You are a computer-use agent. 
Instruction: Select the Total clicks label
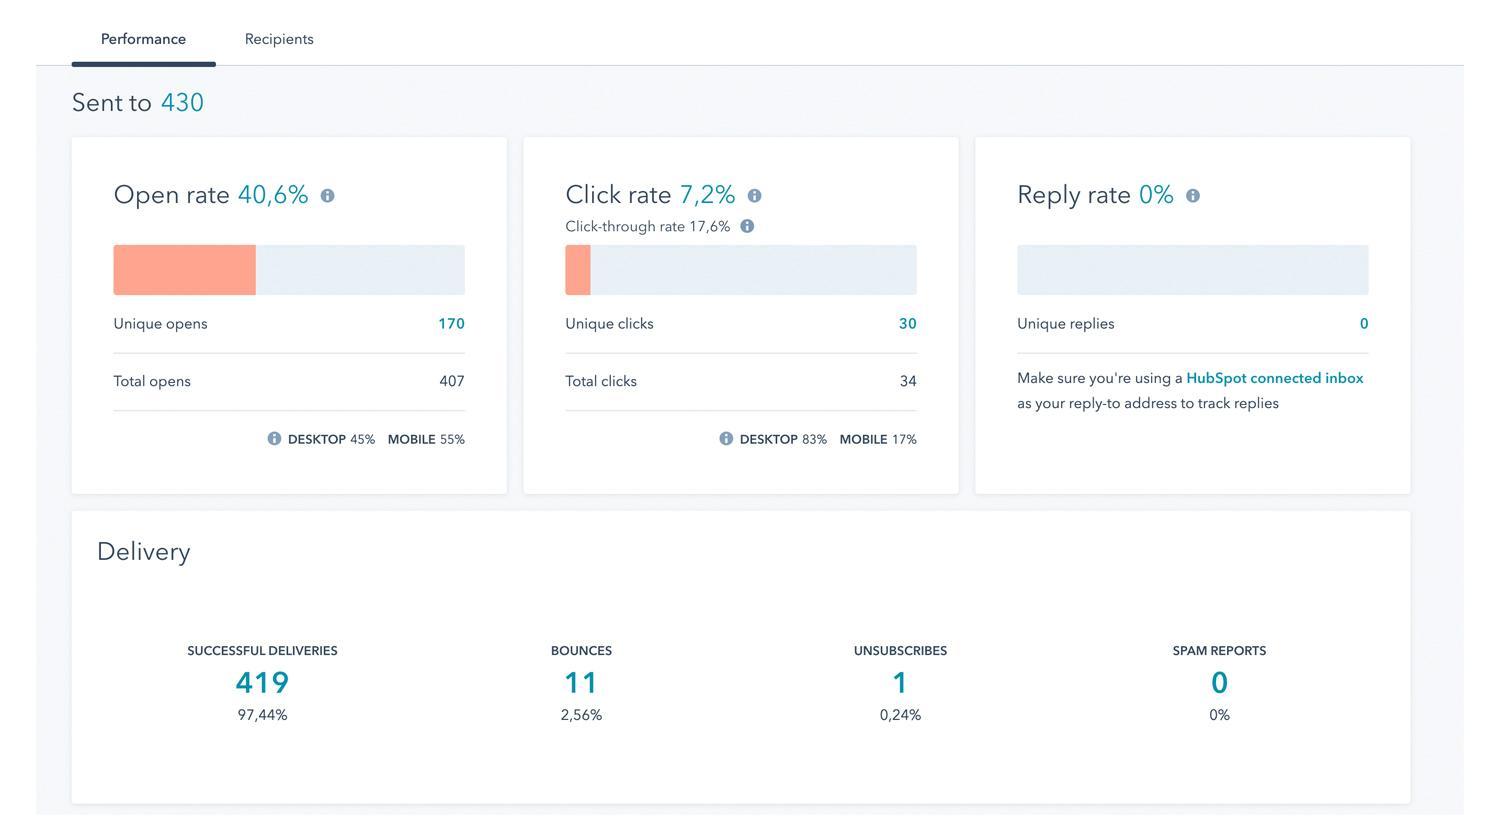pos(601,382)
